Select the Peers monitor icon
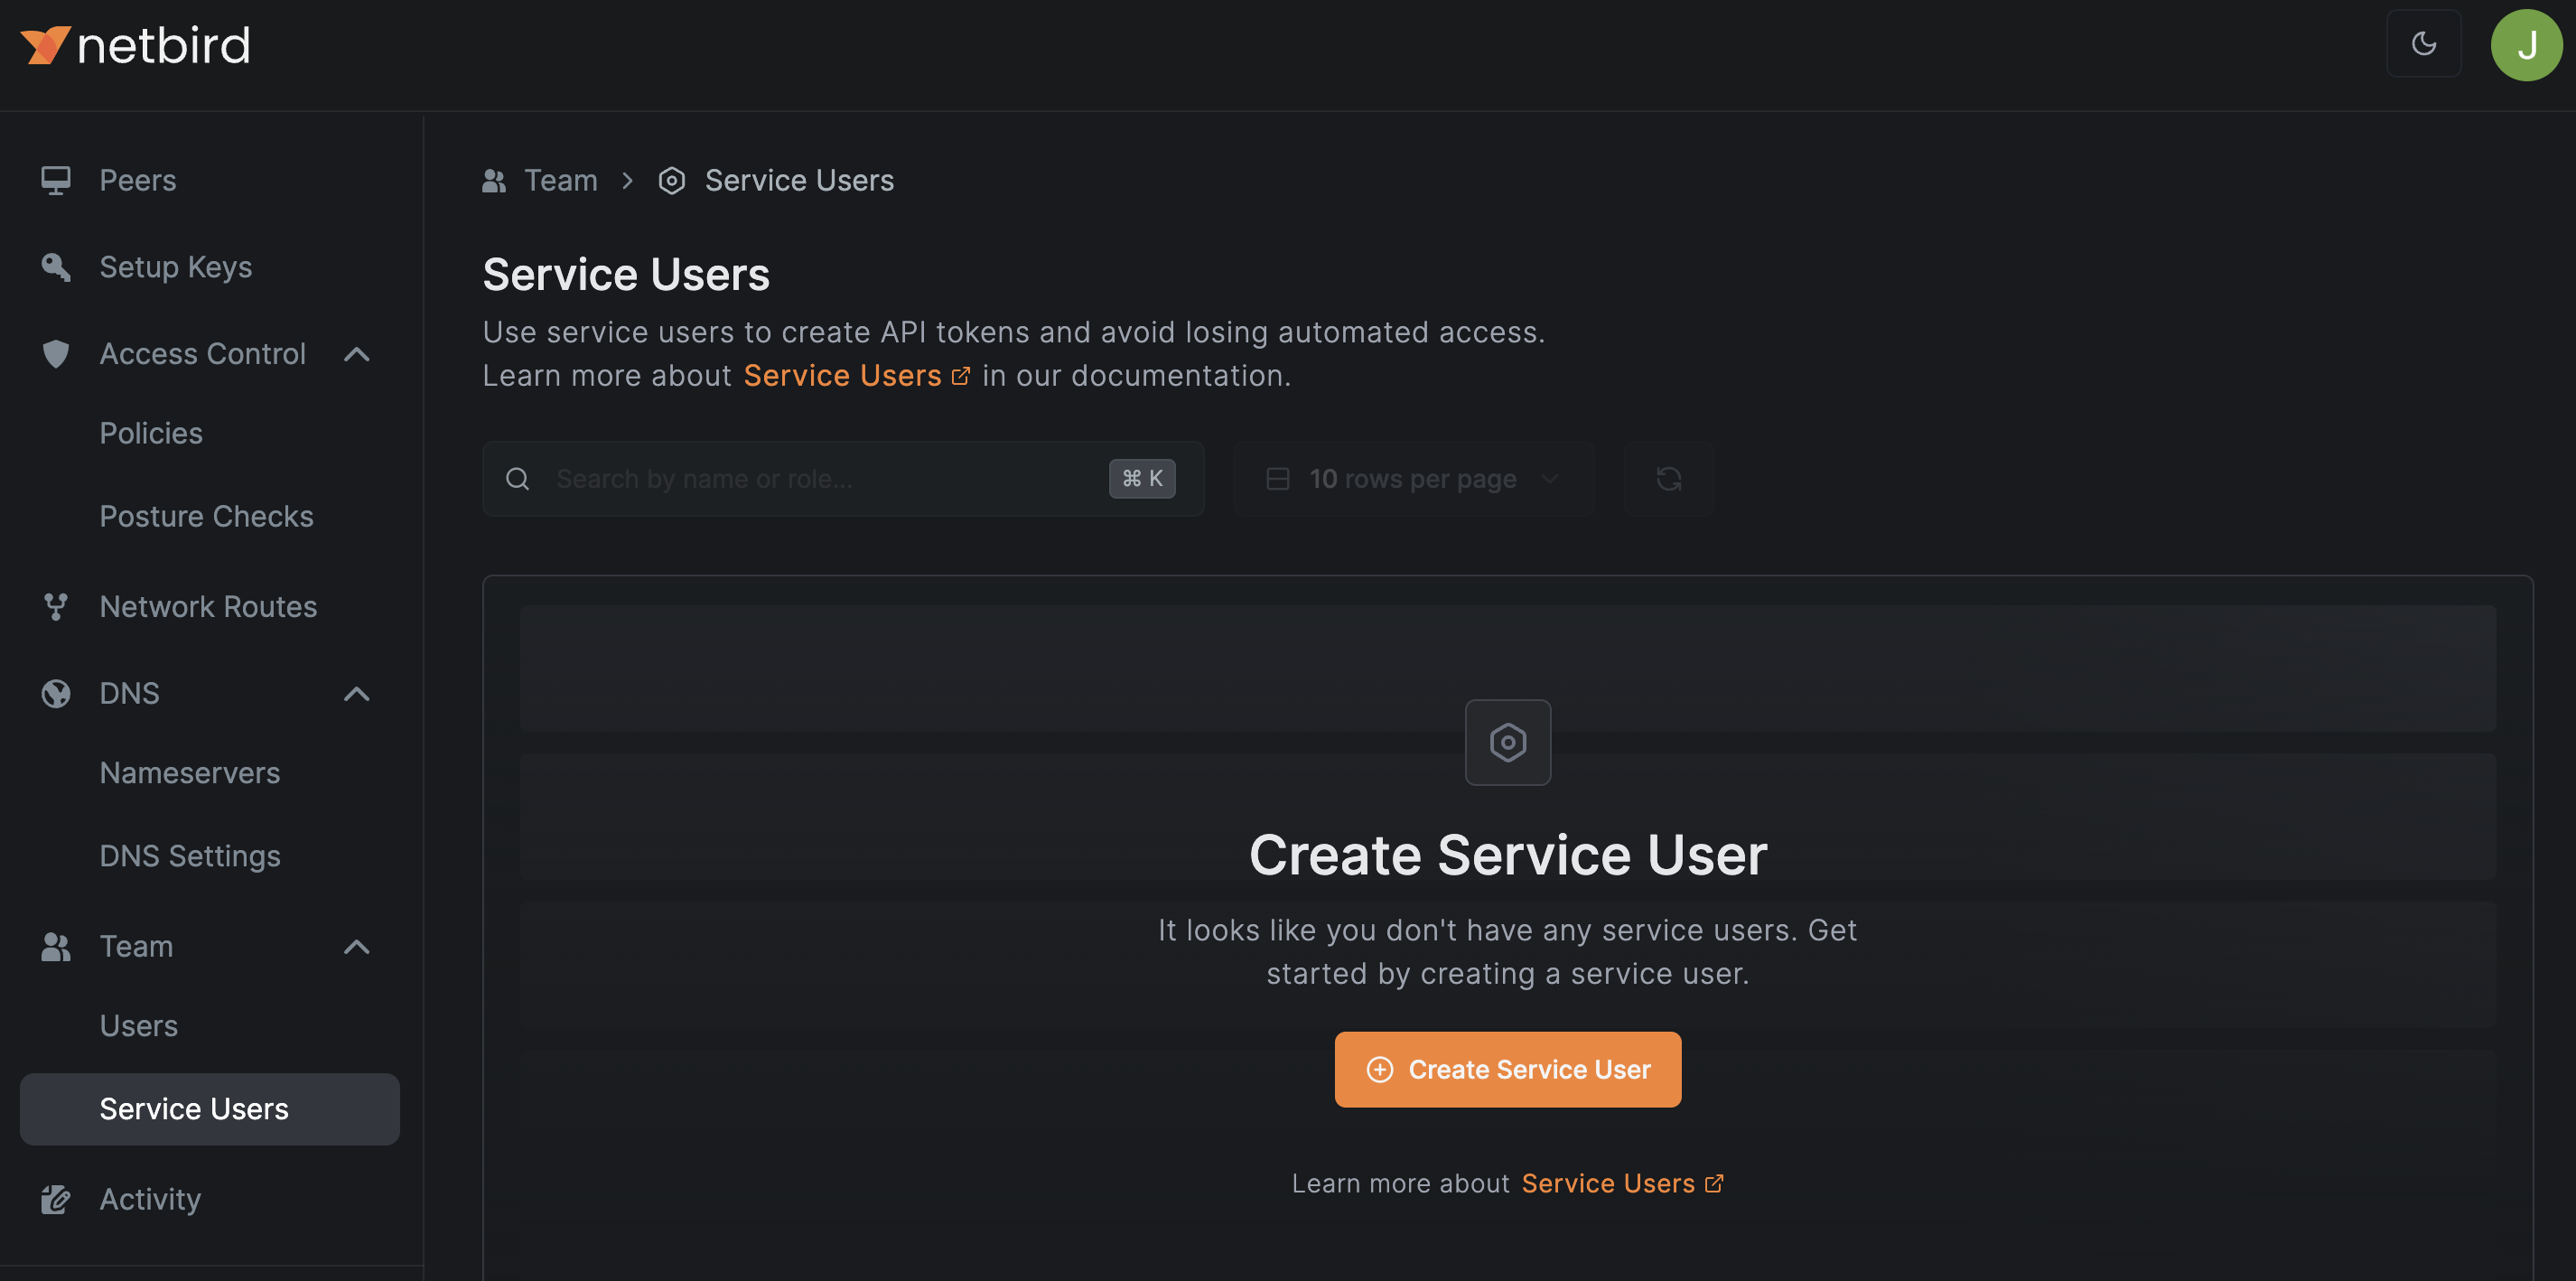This screenshot has height=1281, width=2576. (x=55, y=179)
